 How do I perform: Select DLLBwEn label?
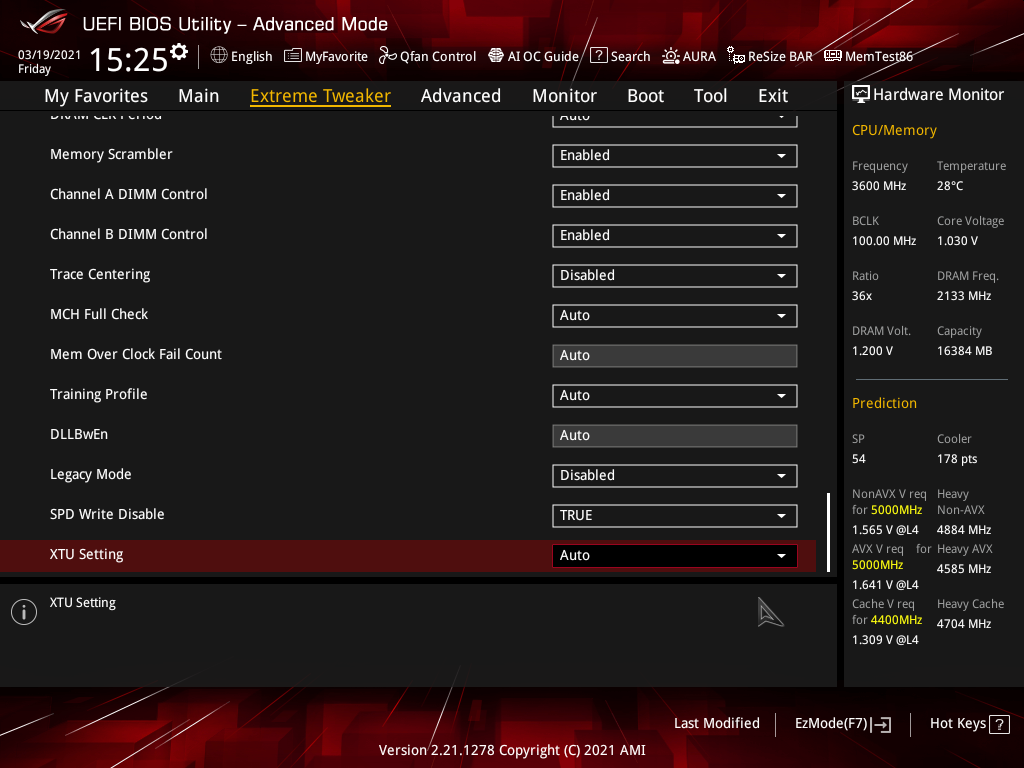click(x=78, y=434)
